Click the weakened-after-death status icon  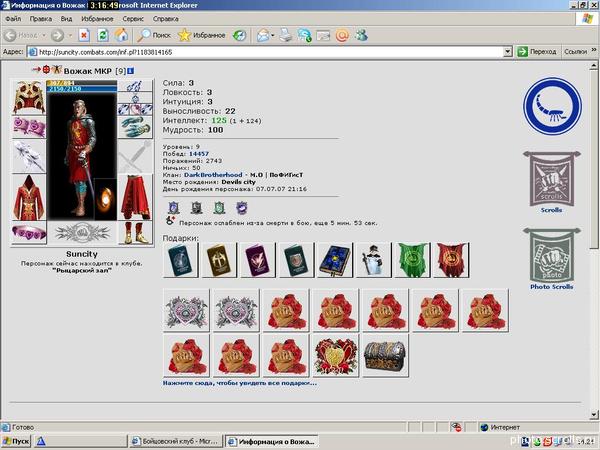coord(170,220)
